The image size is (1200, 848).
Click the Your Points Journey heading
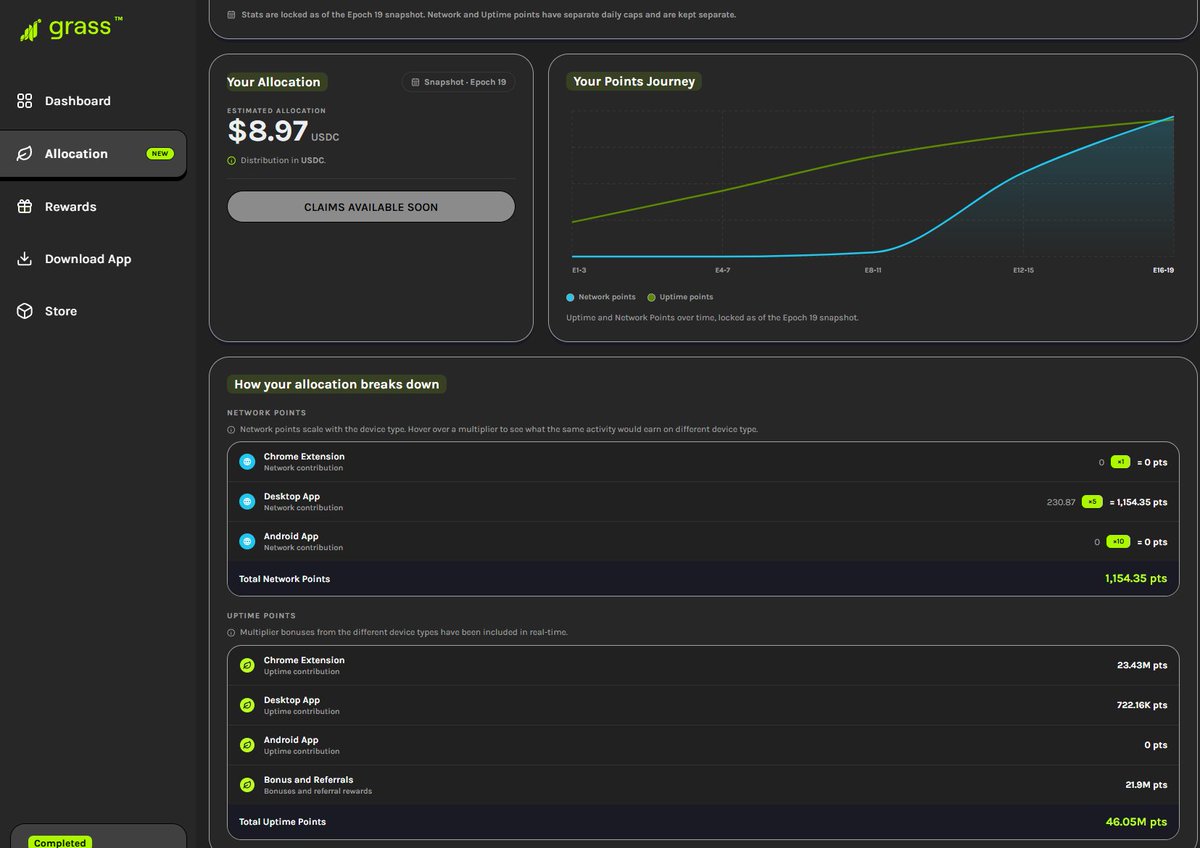[x=634, y=81]
